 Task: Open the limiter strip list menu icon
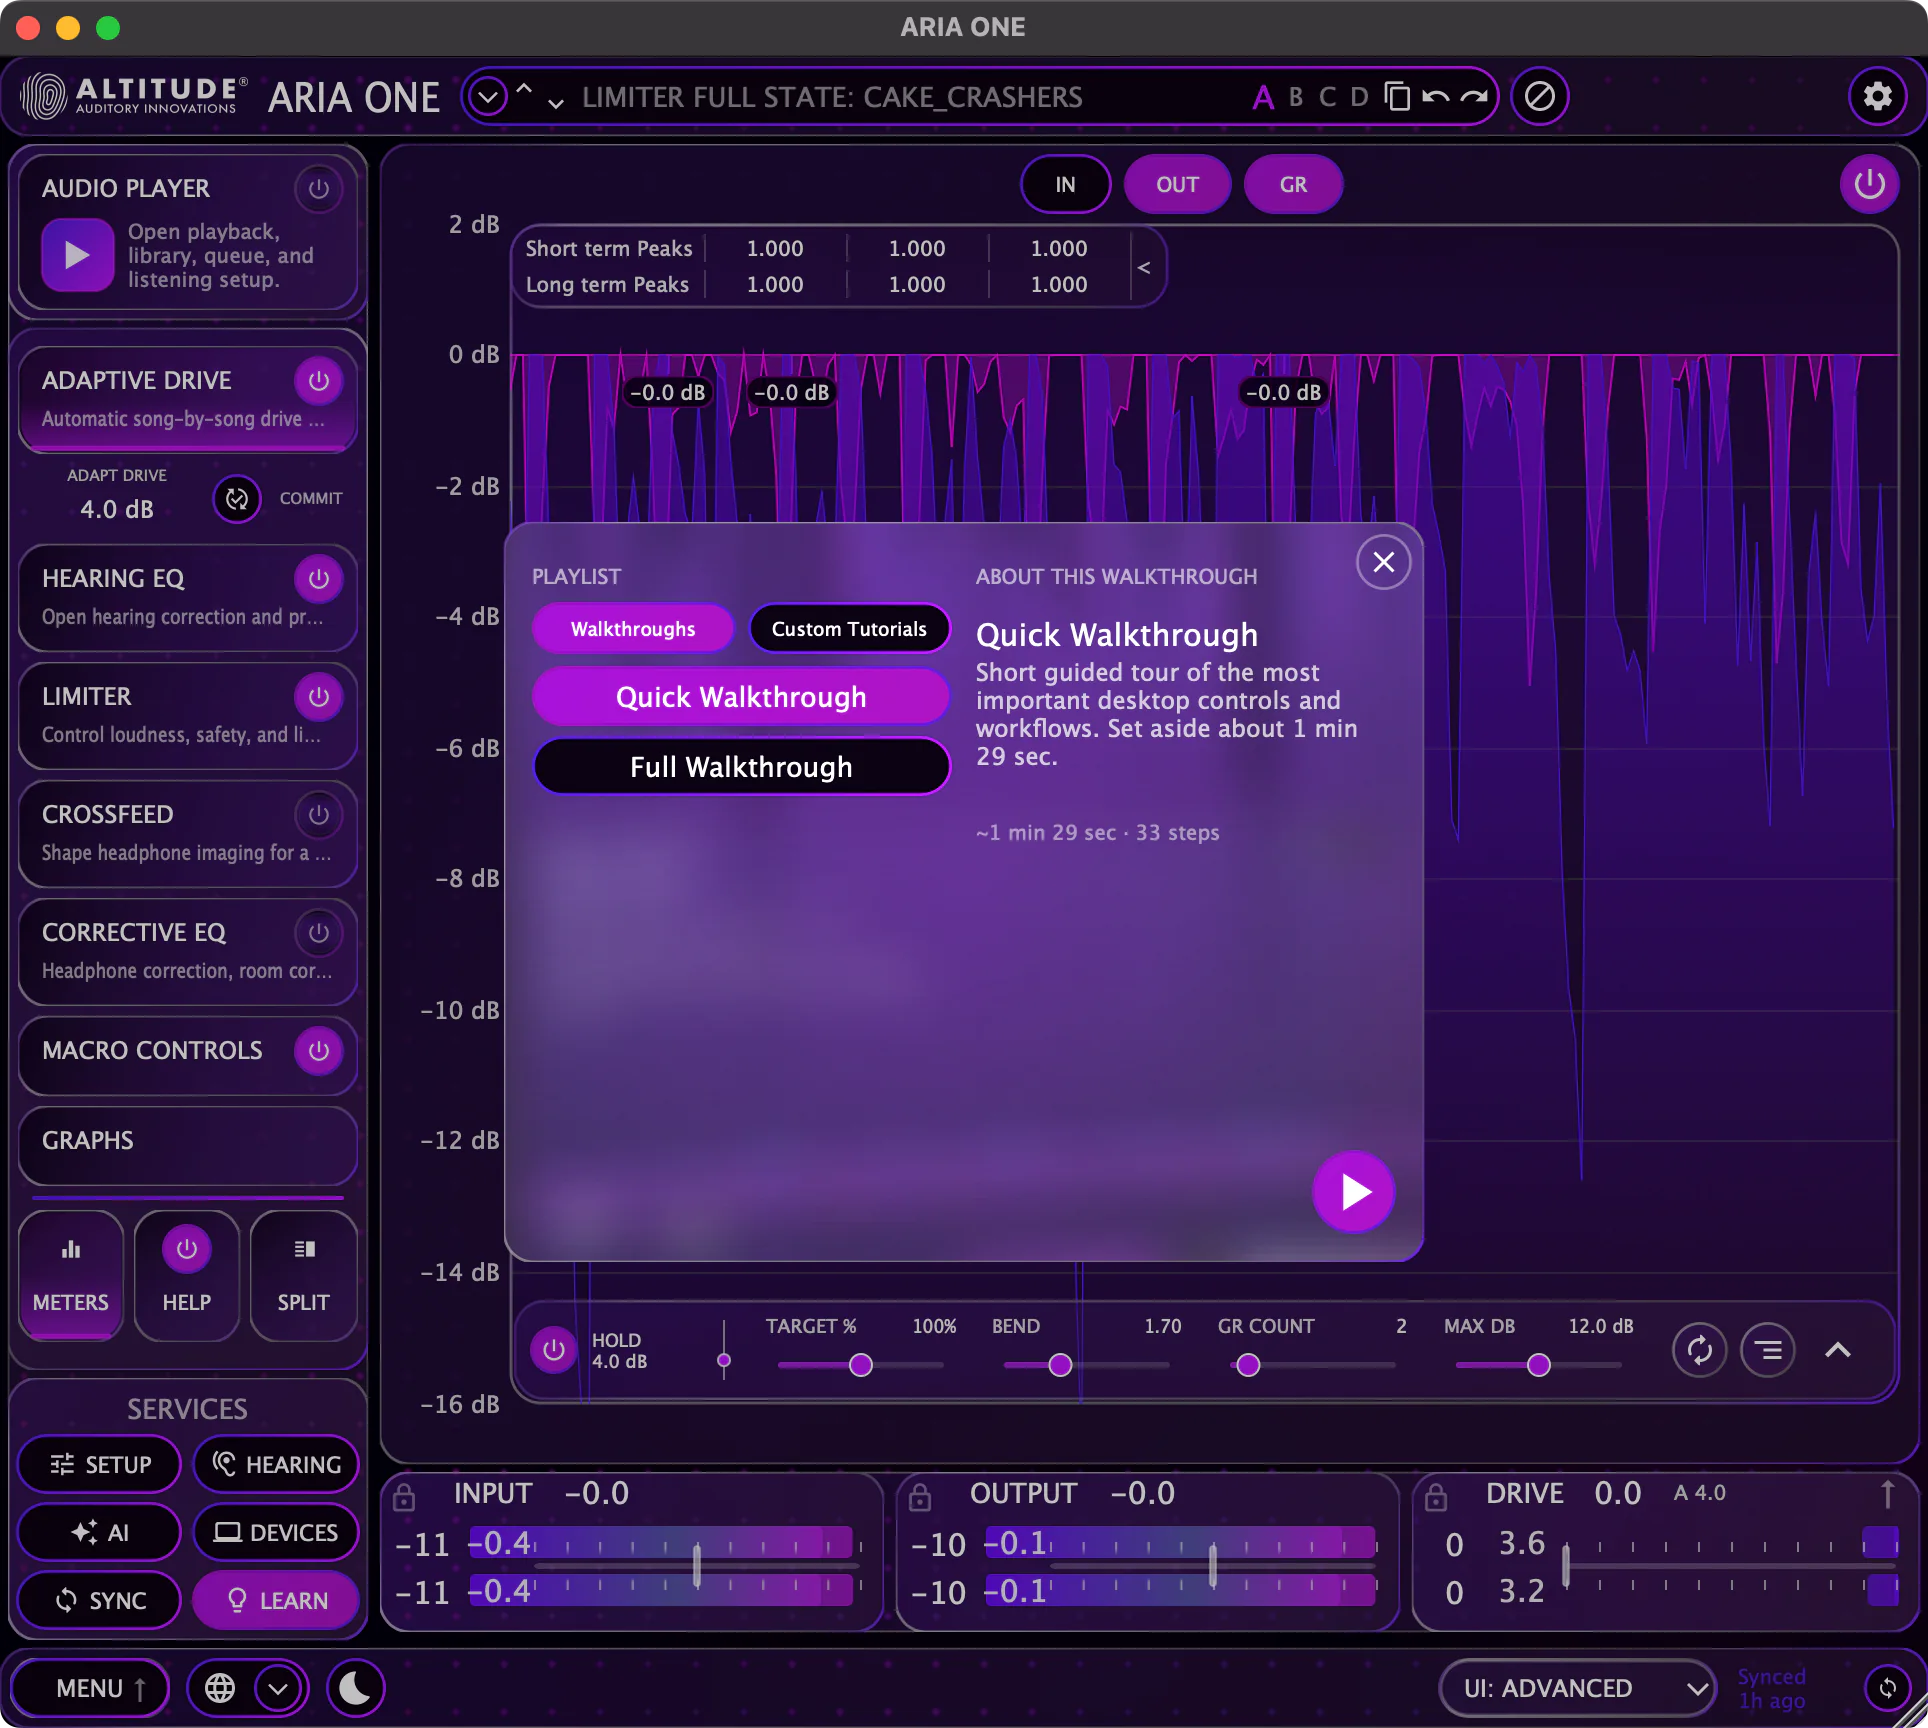tap(1768, 1350)
